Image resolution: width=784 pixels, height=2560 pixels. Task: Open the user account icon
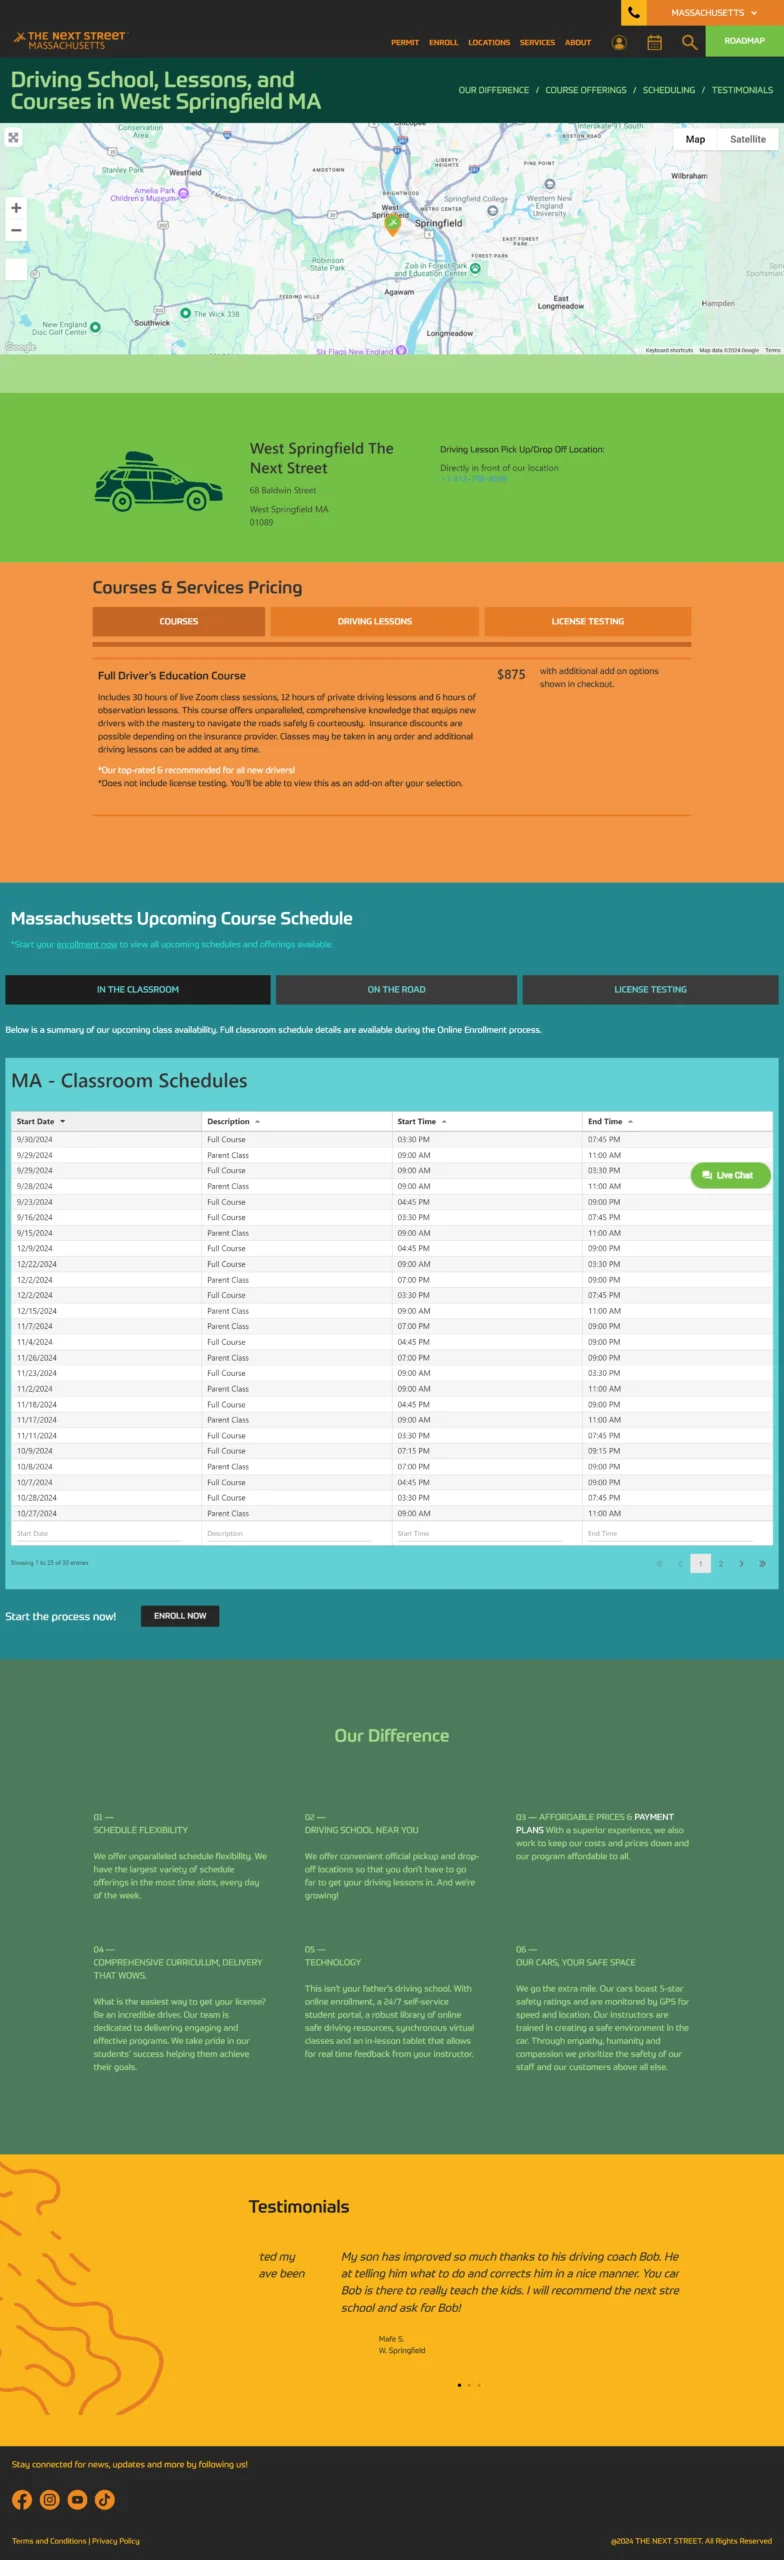(619, 42)
